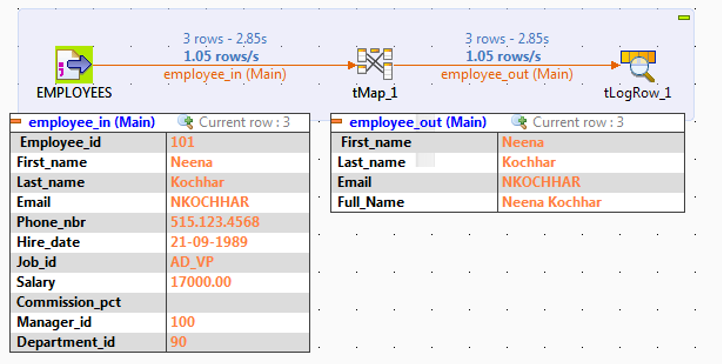This screenshot has height=364, width=722.
Task: Click the employee_out (Main) table title
Action: click(418, 122)
